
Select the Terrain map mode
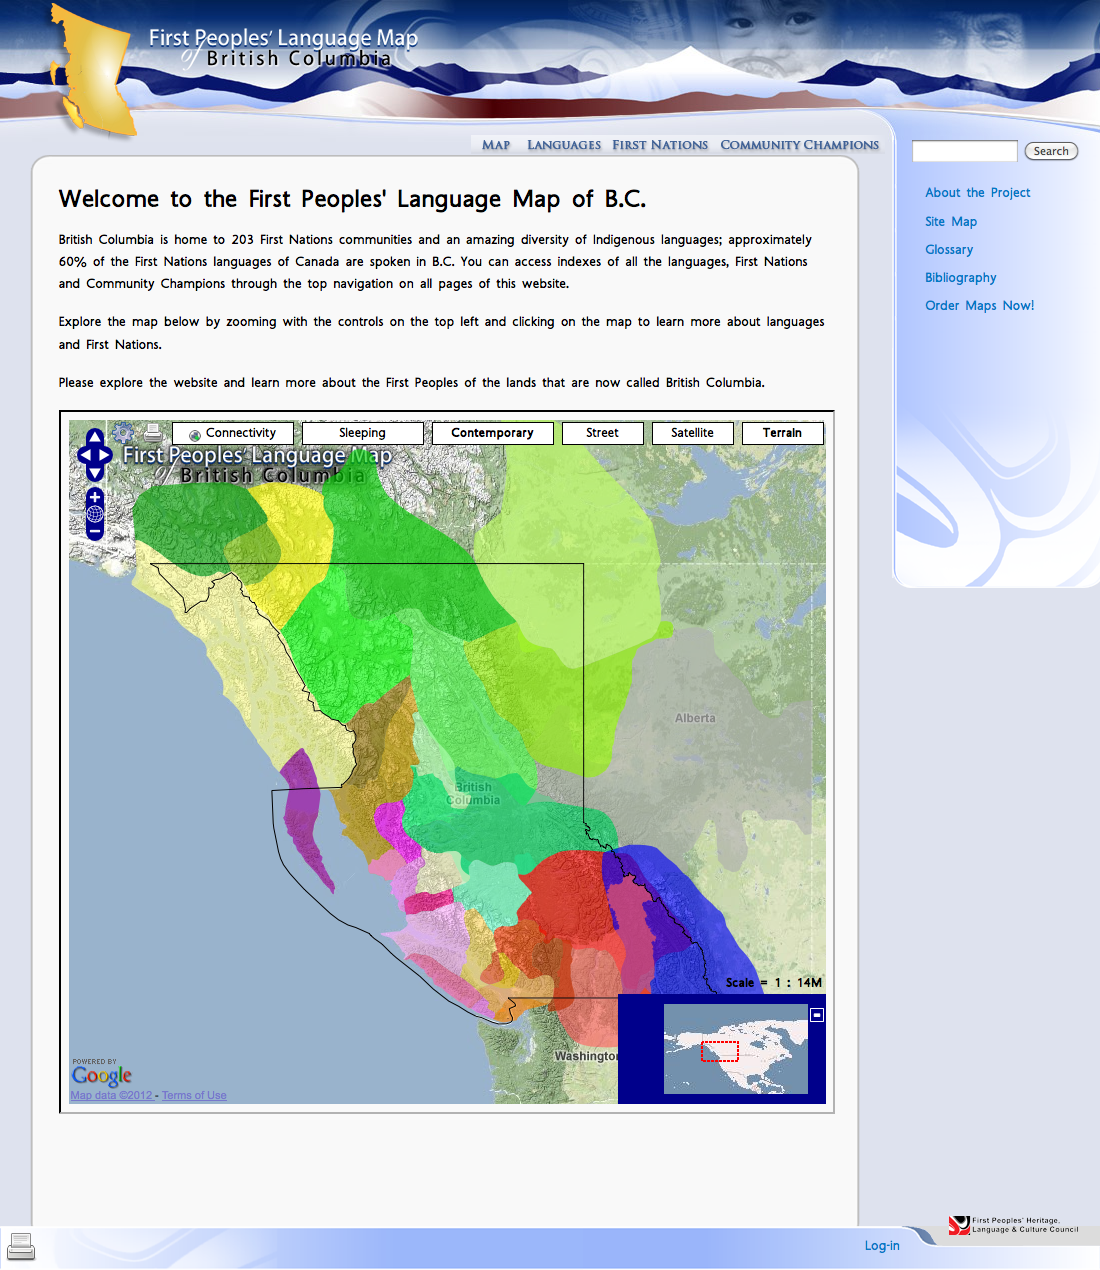tap(782, 432)
